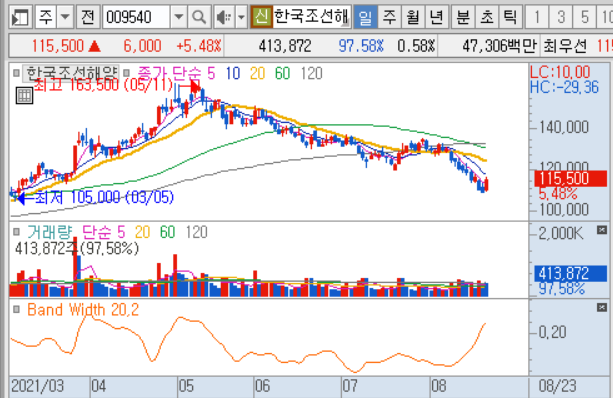
Task: Click the gray 120 moving-average label in price chart
Action: 311,73
